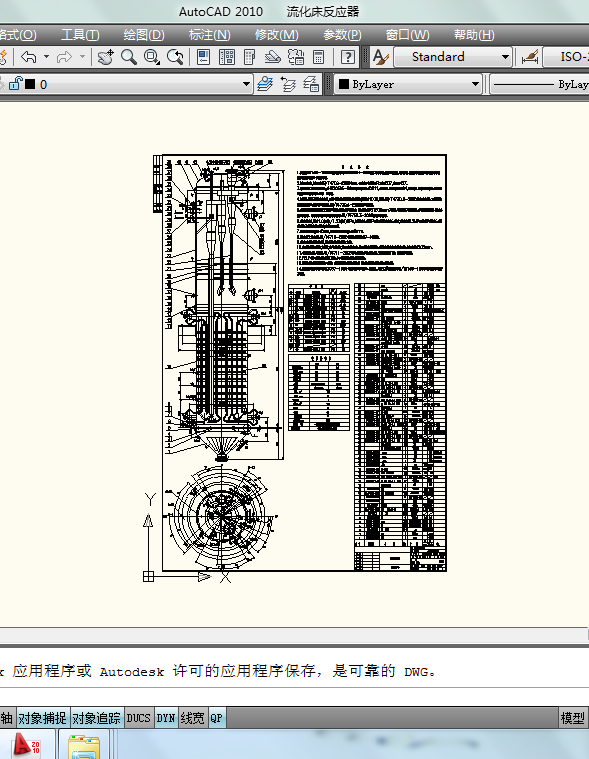Open the Undo history dropdown arrow
The image size is (589, 759).
coord(46,57)
